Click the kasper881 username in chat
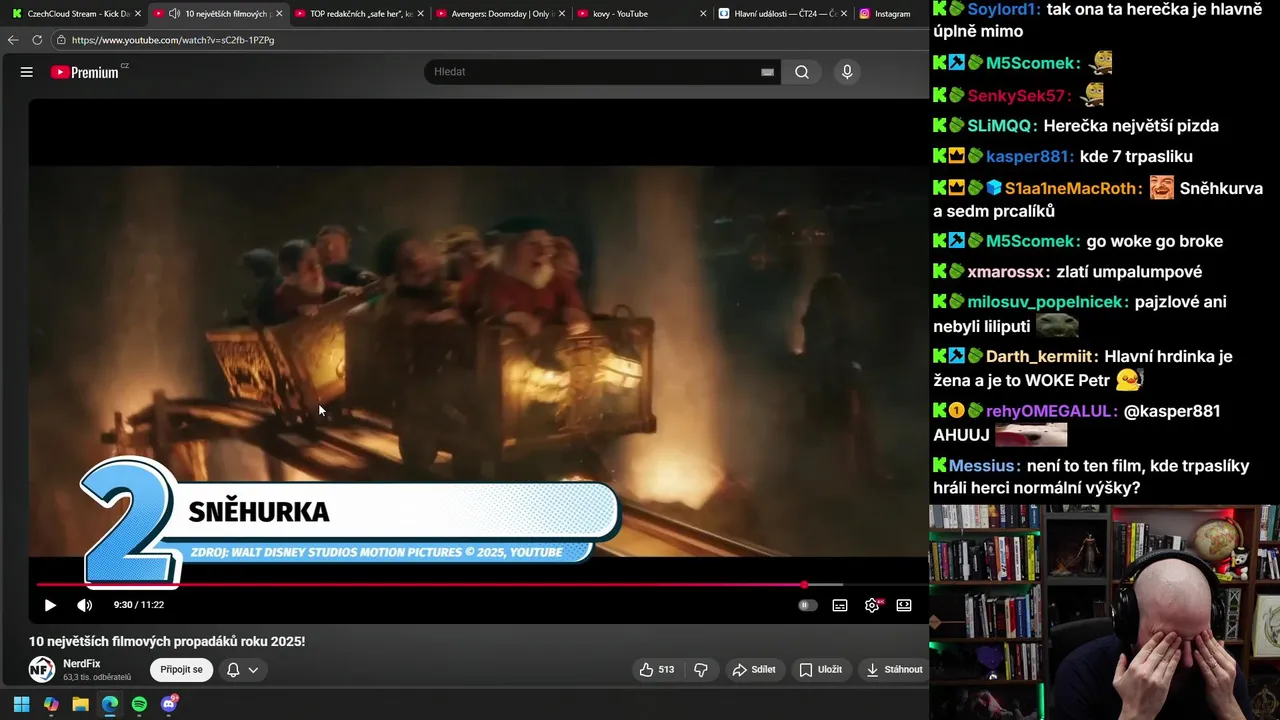 pyautogui.click(x=1030, y=156)
